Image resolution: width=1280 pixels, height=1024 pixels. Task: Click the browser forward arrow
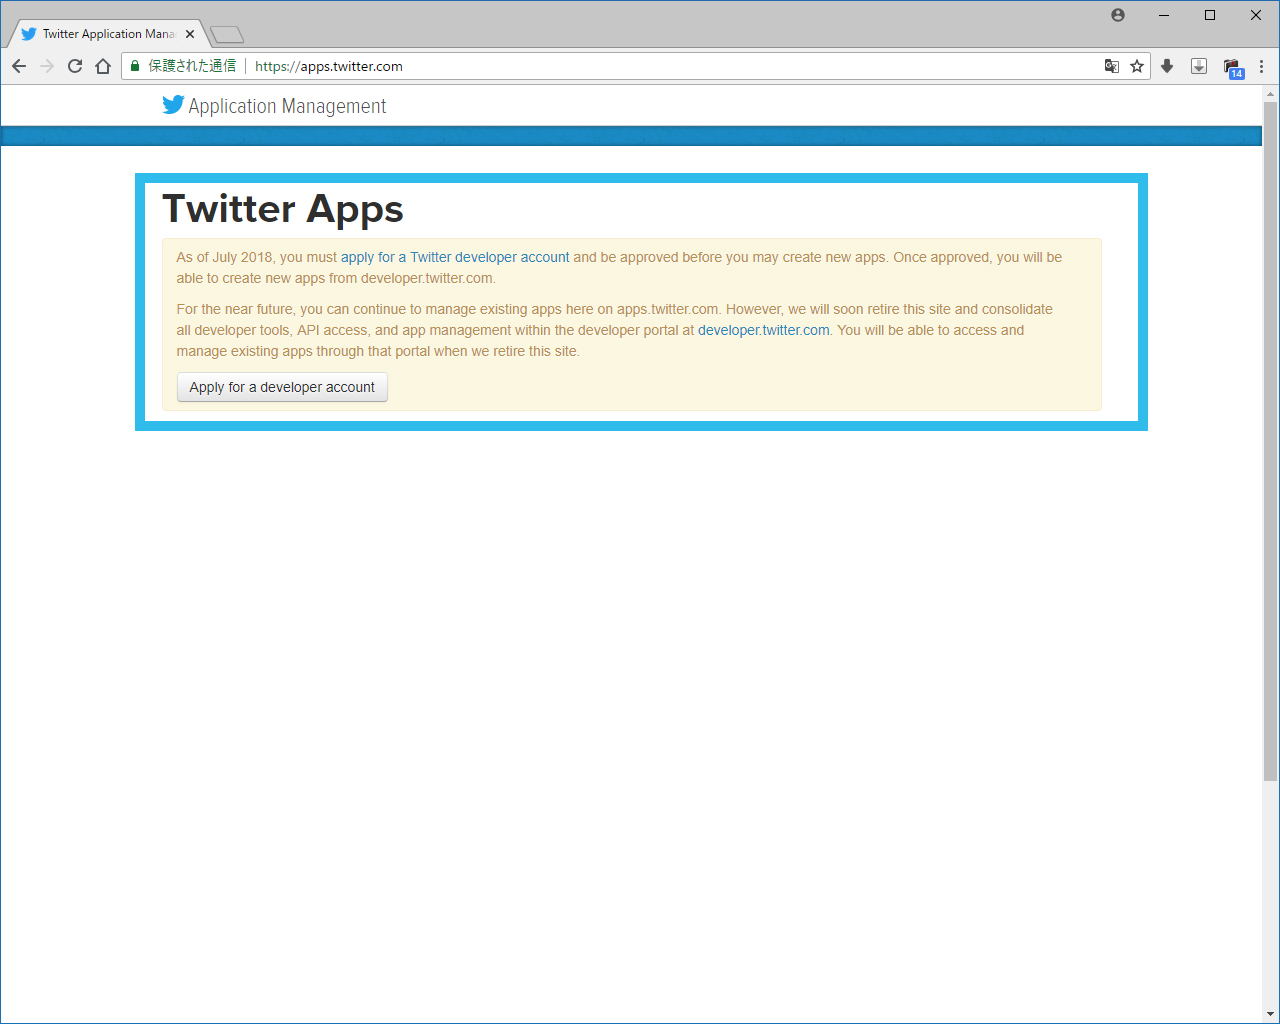[x=47, y=66]
